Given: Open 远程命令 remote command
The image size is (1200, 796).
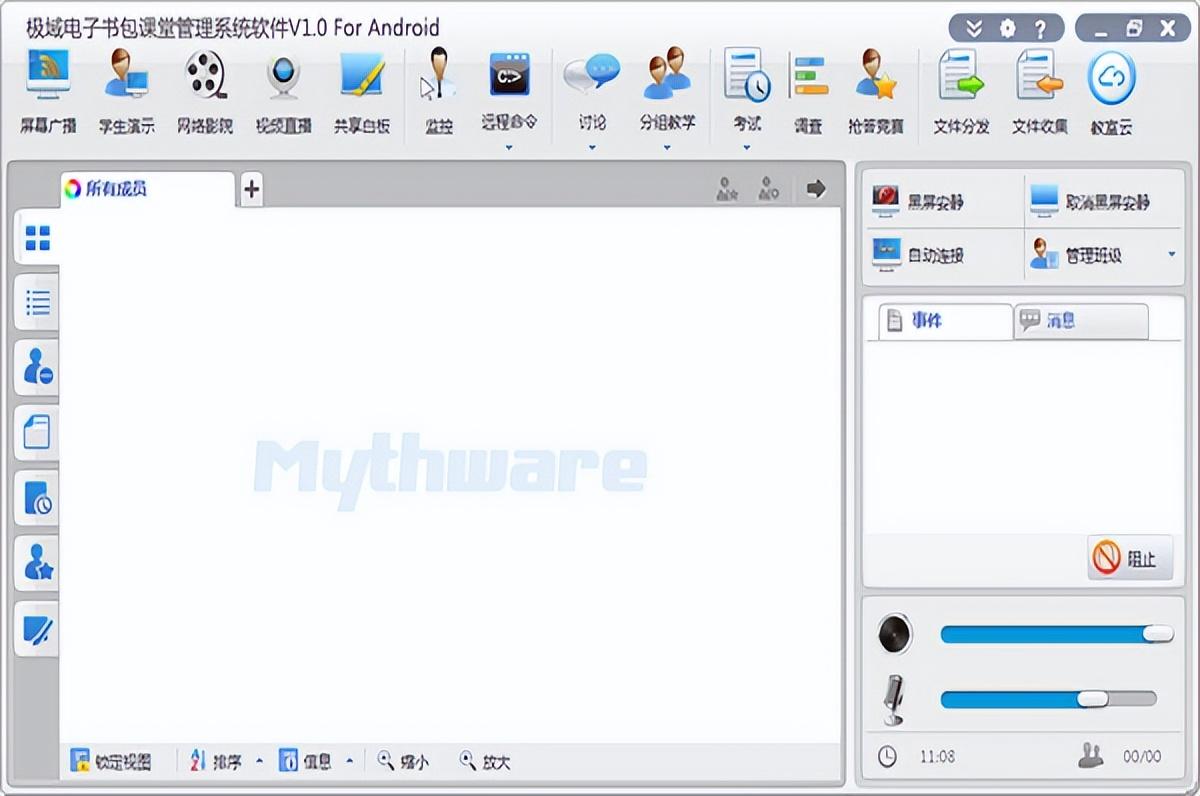Looking at the screenshot, I should tap(509, 90).
